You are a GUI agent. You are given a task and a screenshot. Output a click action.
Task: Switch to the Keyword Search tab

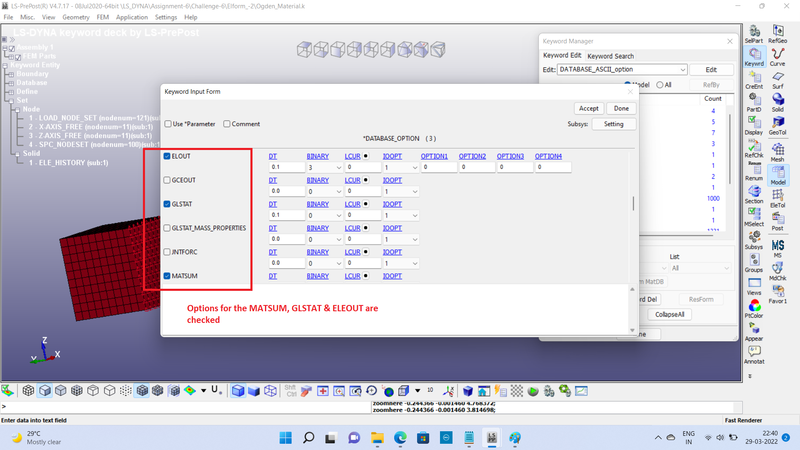pyautogui.click(x=610, y=56)
